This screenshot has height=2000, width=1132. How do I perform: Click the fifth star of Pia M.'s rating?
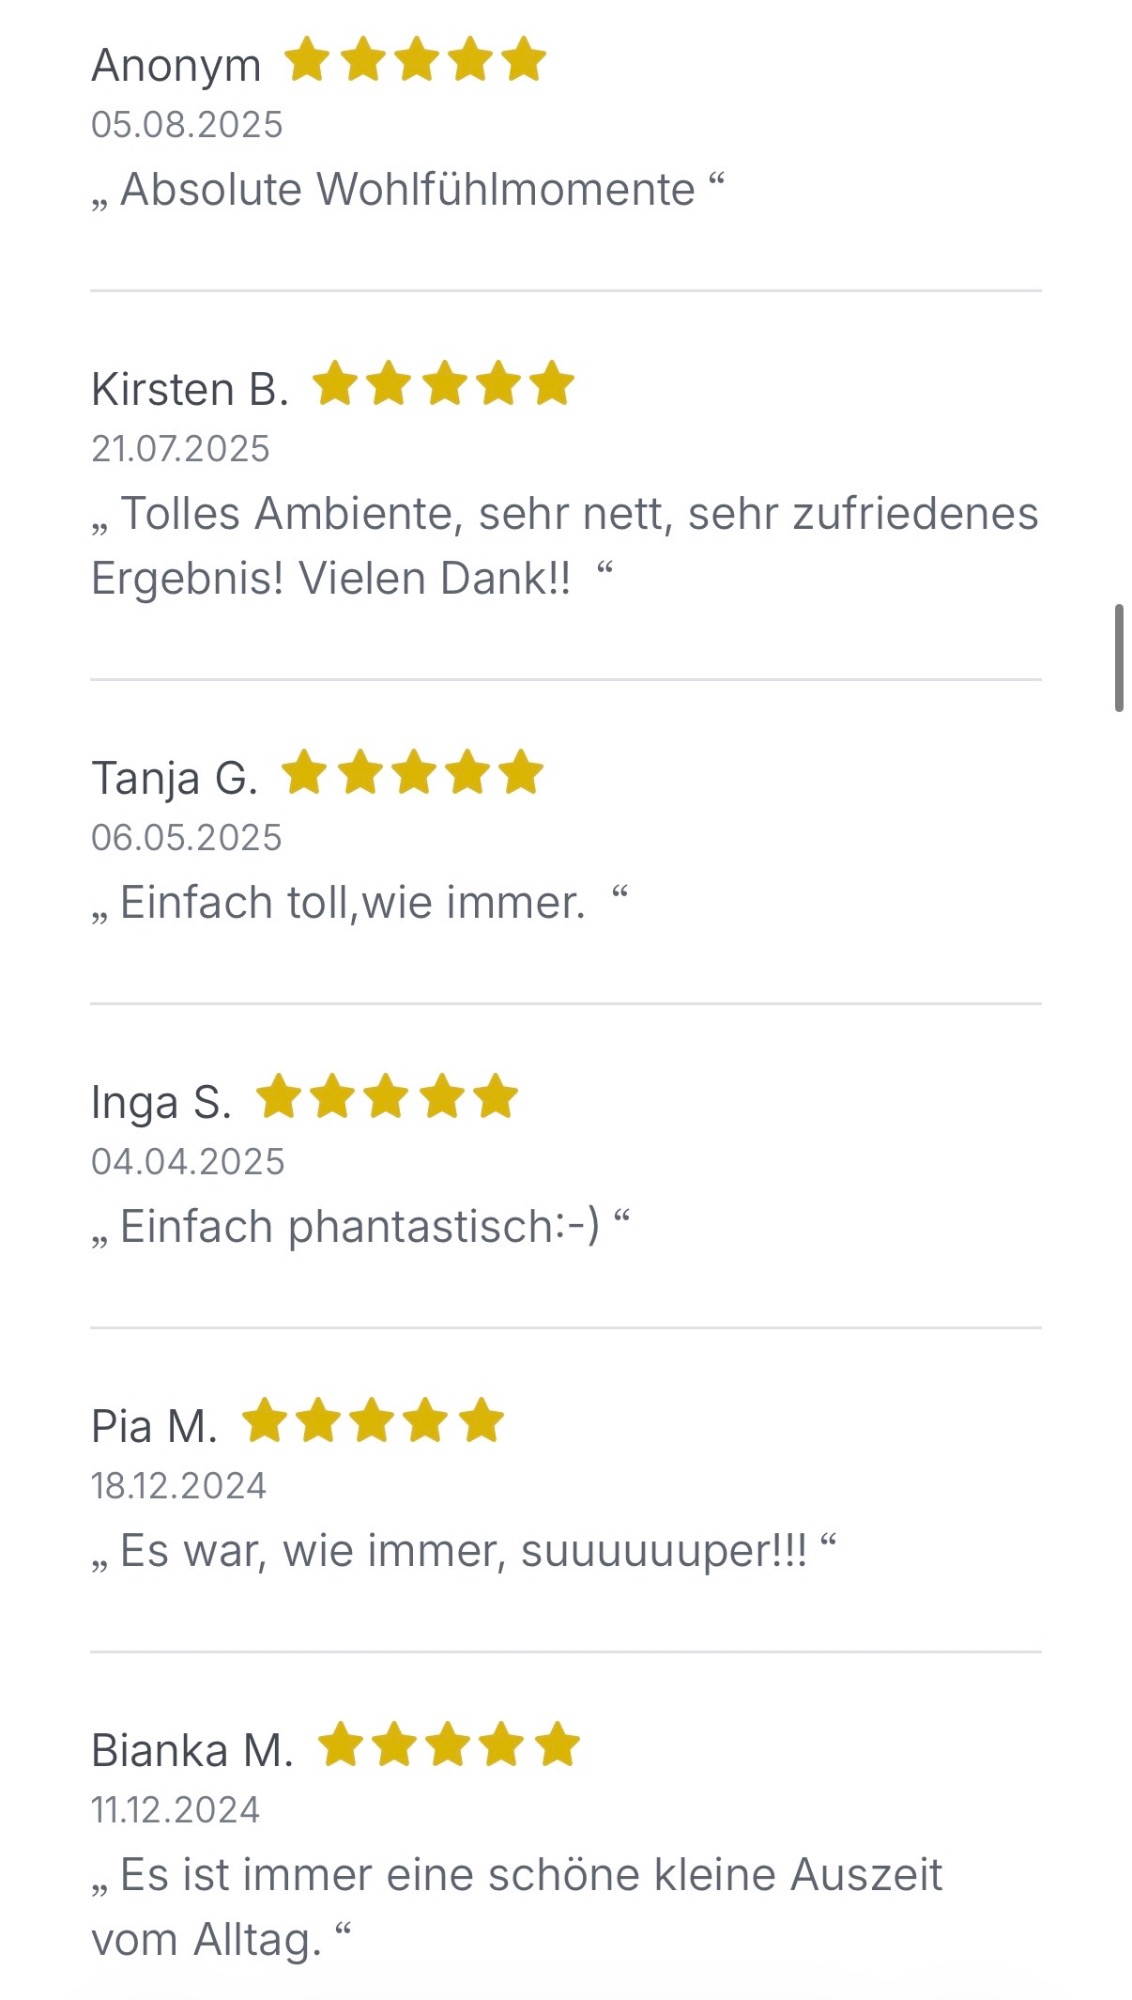click(482, 1421)
